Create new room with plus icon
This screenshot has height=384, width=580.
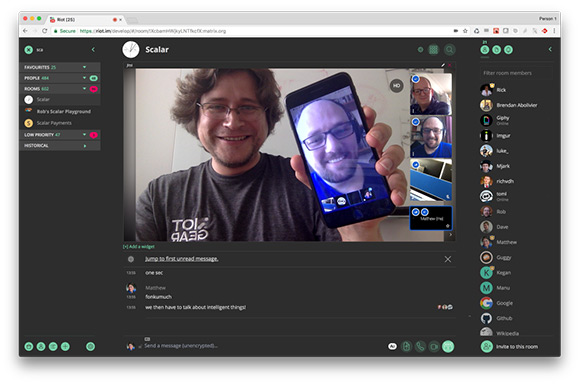point(65,346)
